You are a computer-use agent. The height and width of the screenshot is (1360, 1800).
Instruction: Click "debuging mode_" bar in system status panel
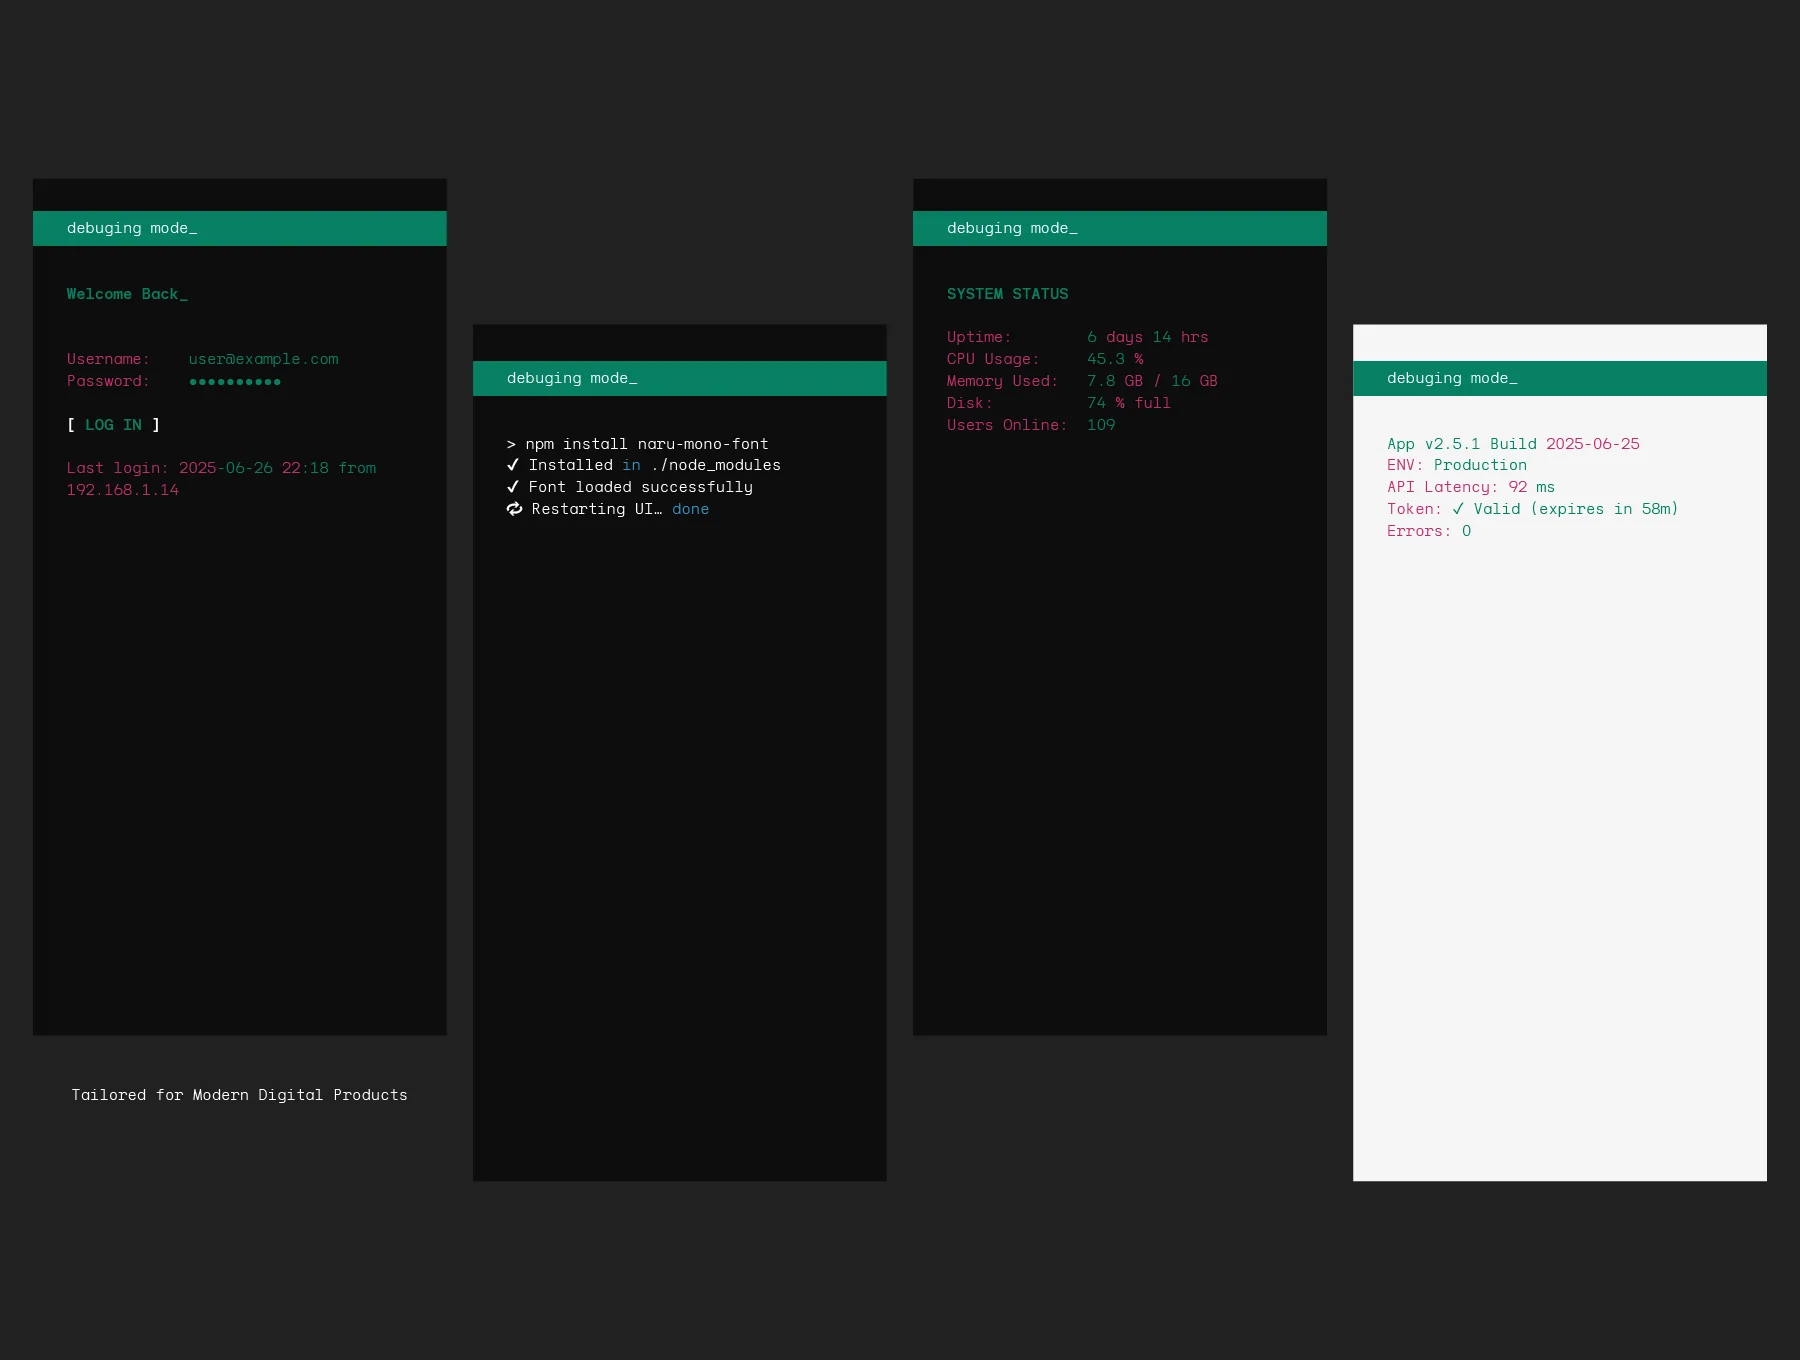[x=1119, y=228]
